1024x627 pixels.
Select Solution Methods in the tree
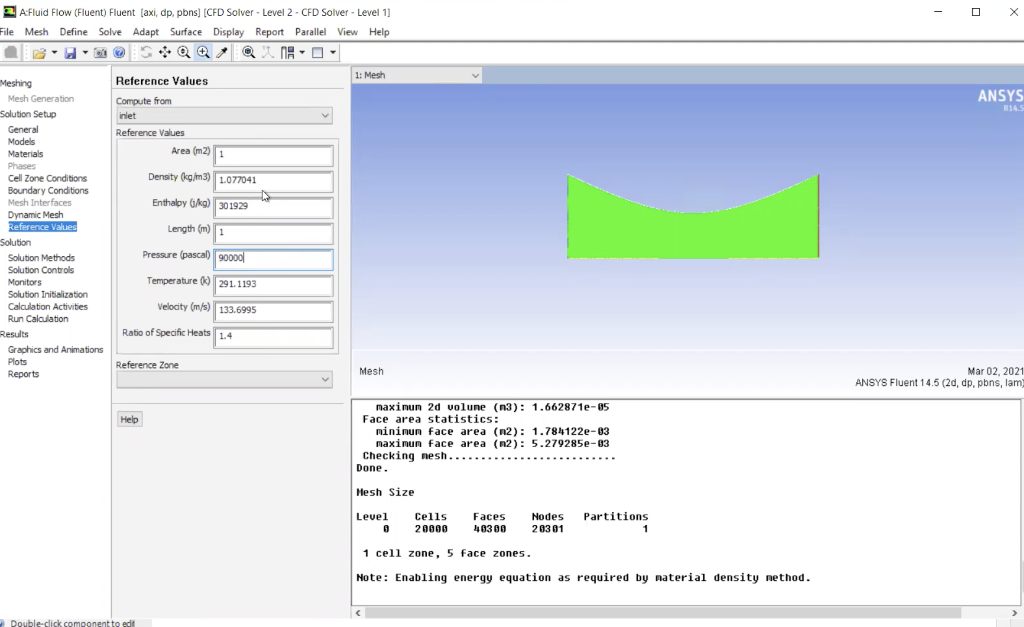[41, 258]
